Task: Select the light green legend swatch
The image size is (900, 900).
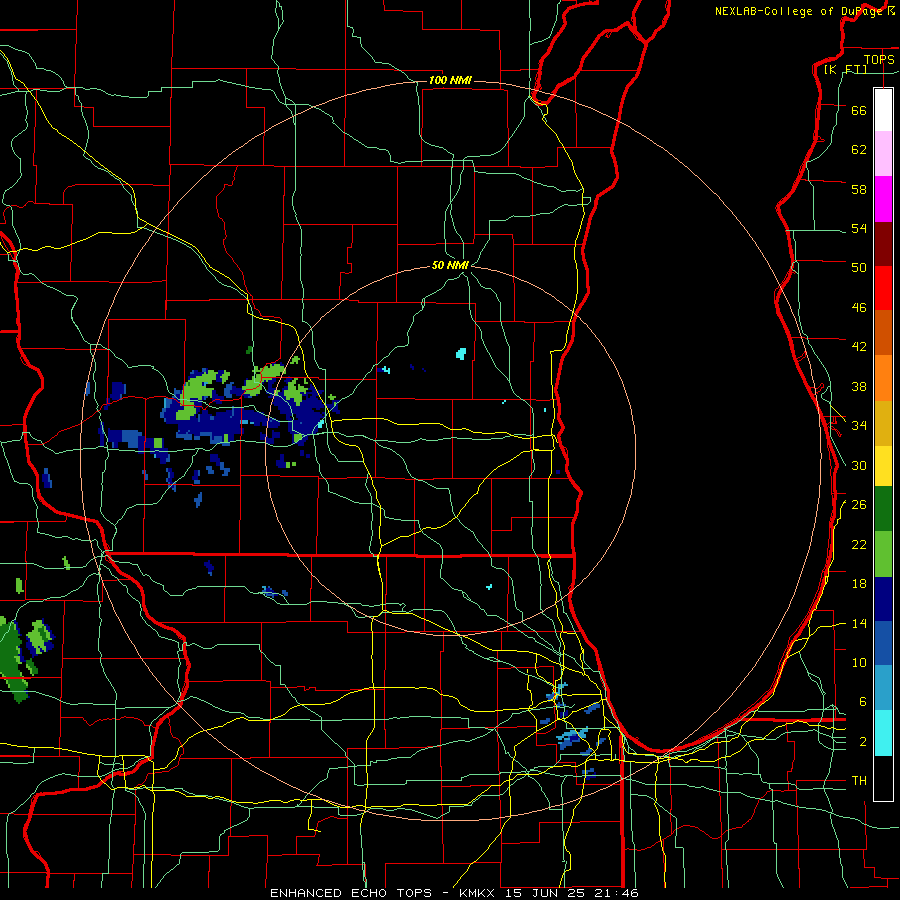Action: click(x=883, y=554)
